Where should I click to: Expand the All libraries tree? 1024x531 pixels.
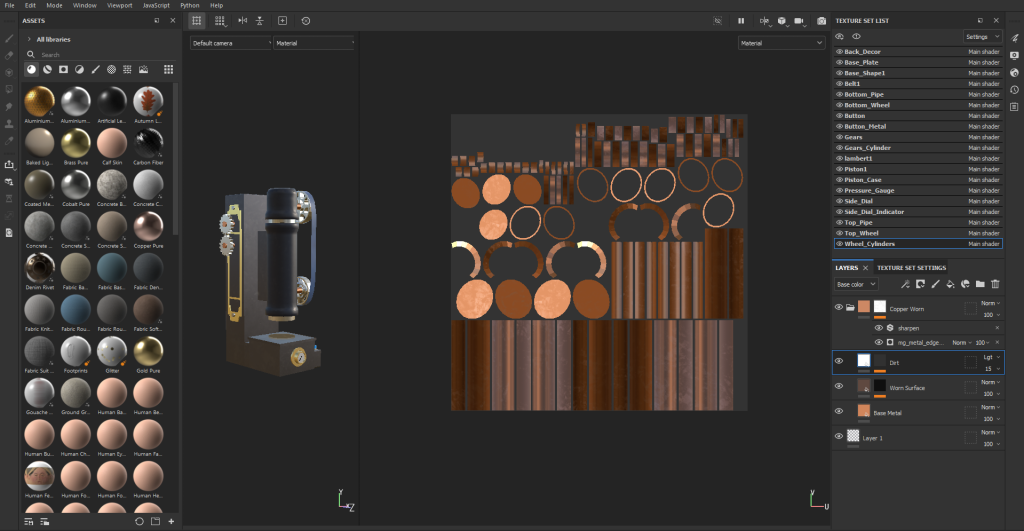(29, 39)
